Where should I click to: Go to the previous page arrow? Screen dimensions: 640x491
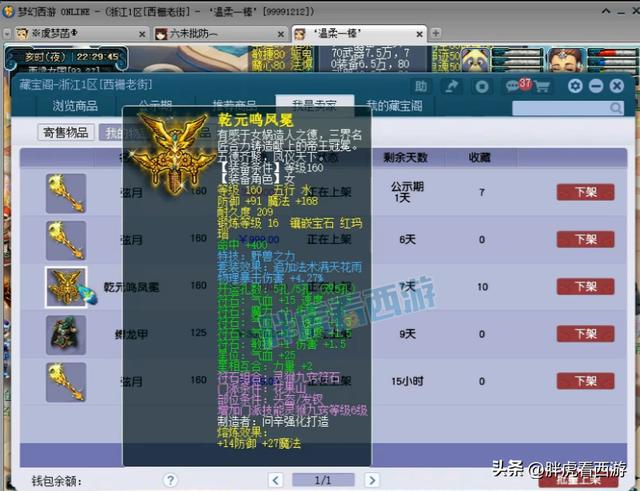[x=276, y=480]
